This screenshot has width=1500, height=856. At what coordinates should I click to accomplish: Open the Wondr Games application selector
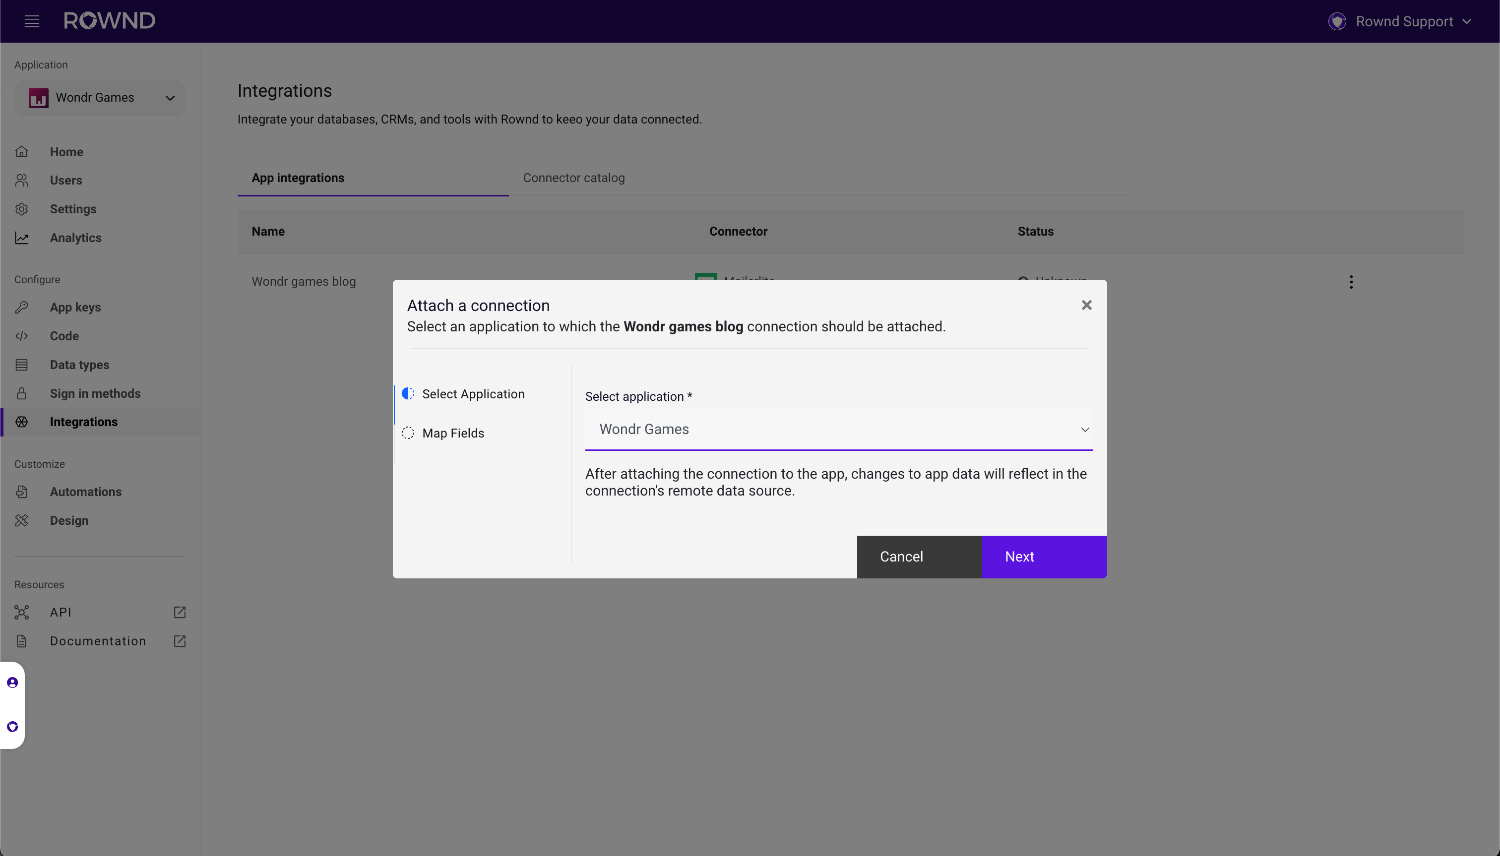click(100, 98)
